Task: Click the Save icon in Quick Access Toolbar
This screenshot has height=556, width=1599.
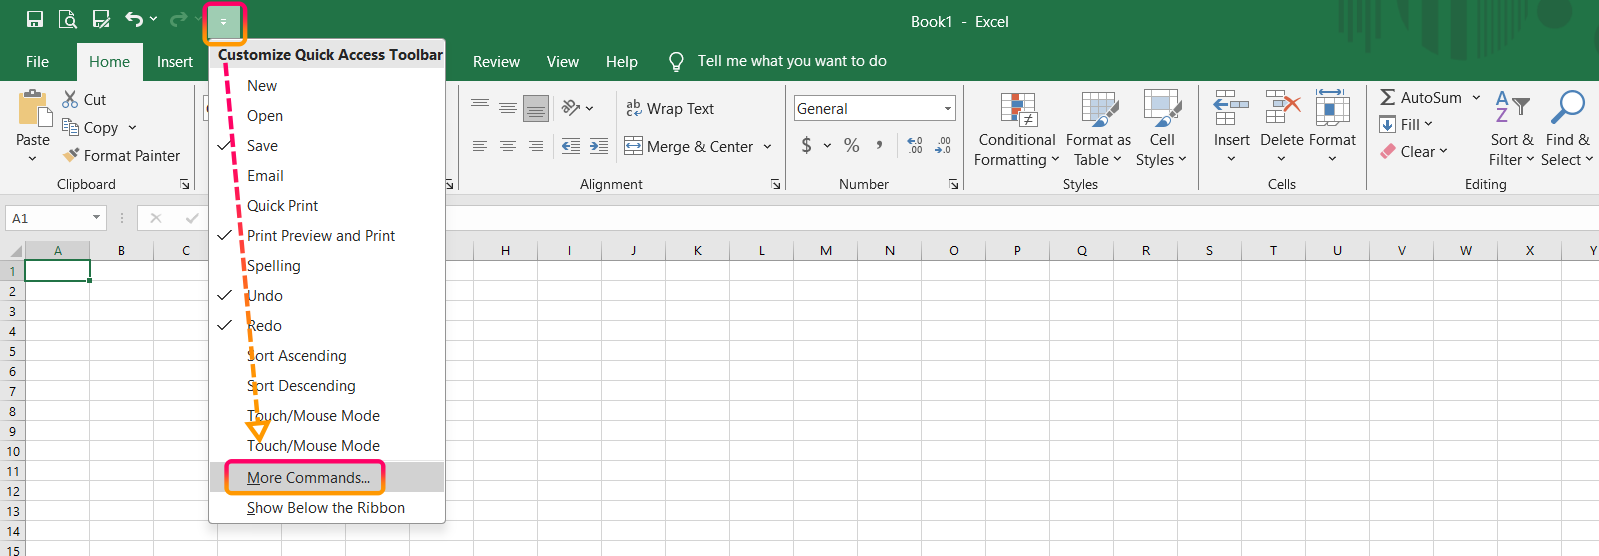Action: pos(35,19)
